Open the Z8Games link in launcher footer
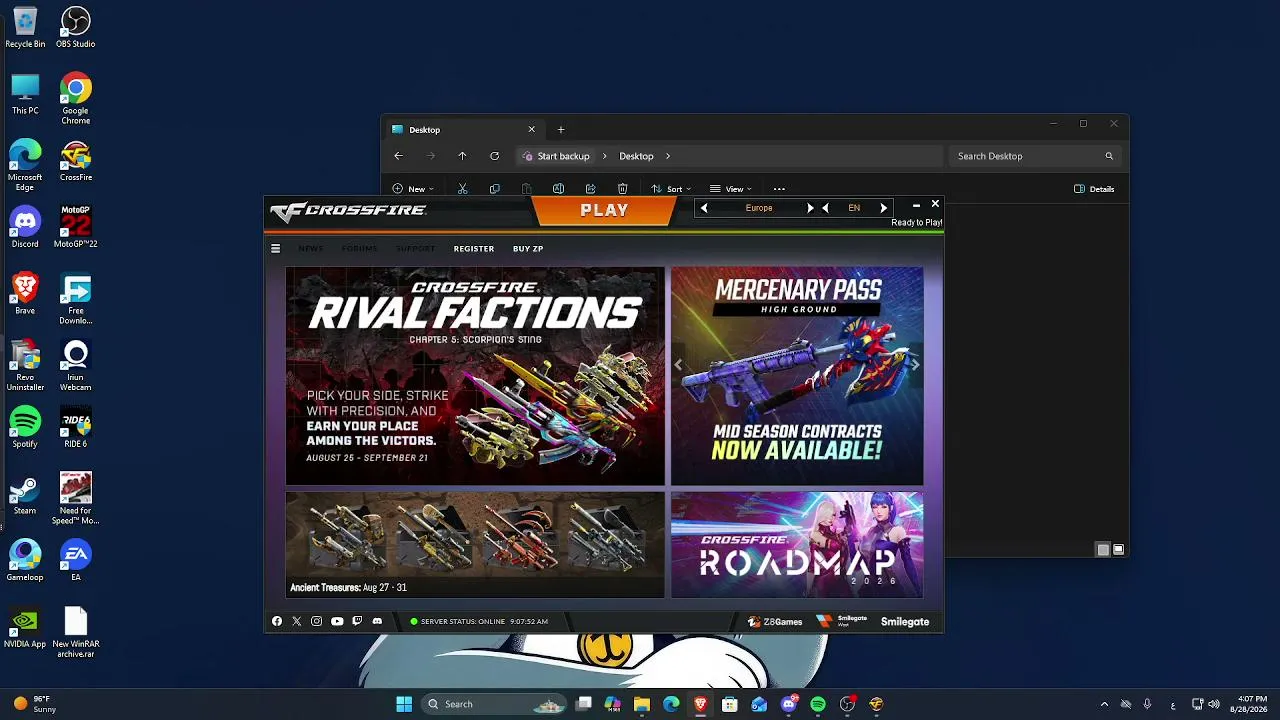The width and height of the screenshot is (1280, 720). (775, 621)
